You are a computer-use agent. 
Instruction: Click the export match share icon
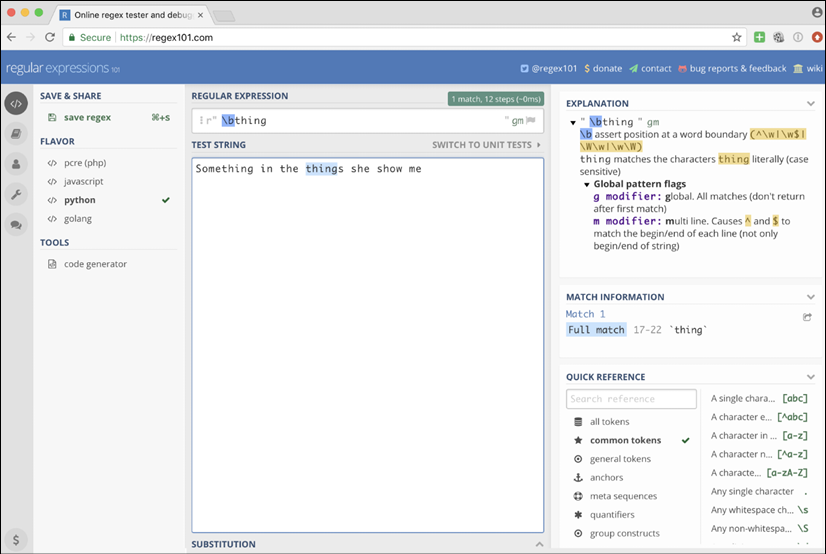807,317
